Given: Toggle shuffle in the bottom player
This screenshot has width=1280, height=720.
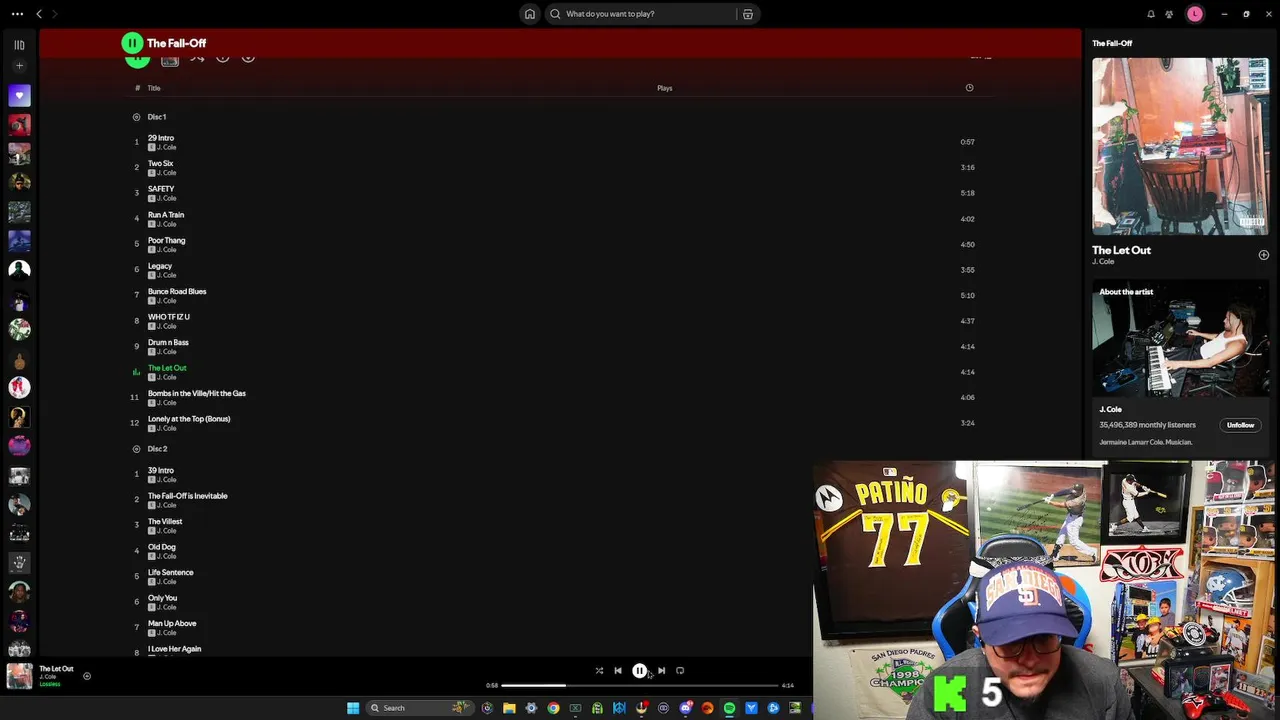Looking at the screenshot, I should tap(599, 671).
